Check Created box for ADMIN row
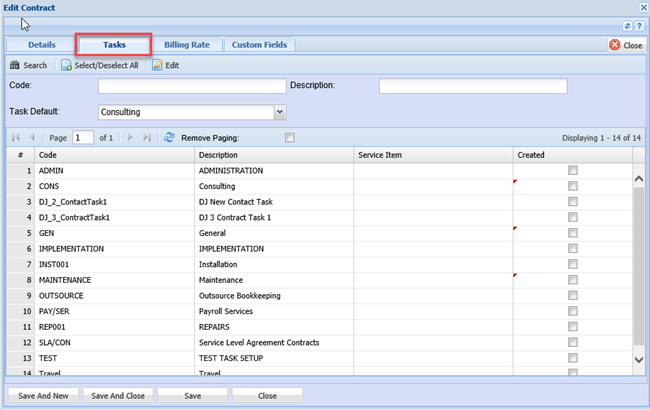The height and width of the screenshot is (410, 650). (573, 171)
